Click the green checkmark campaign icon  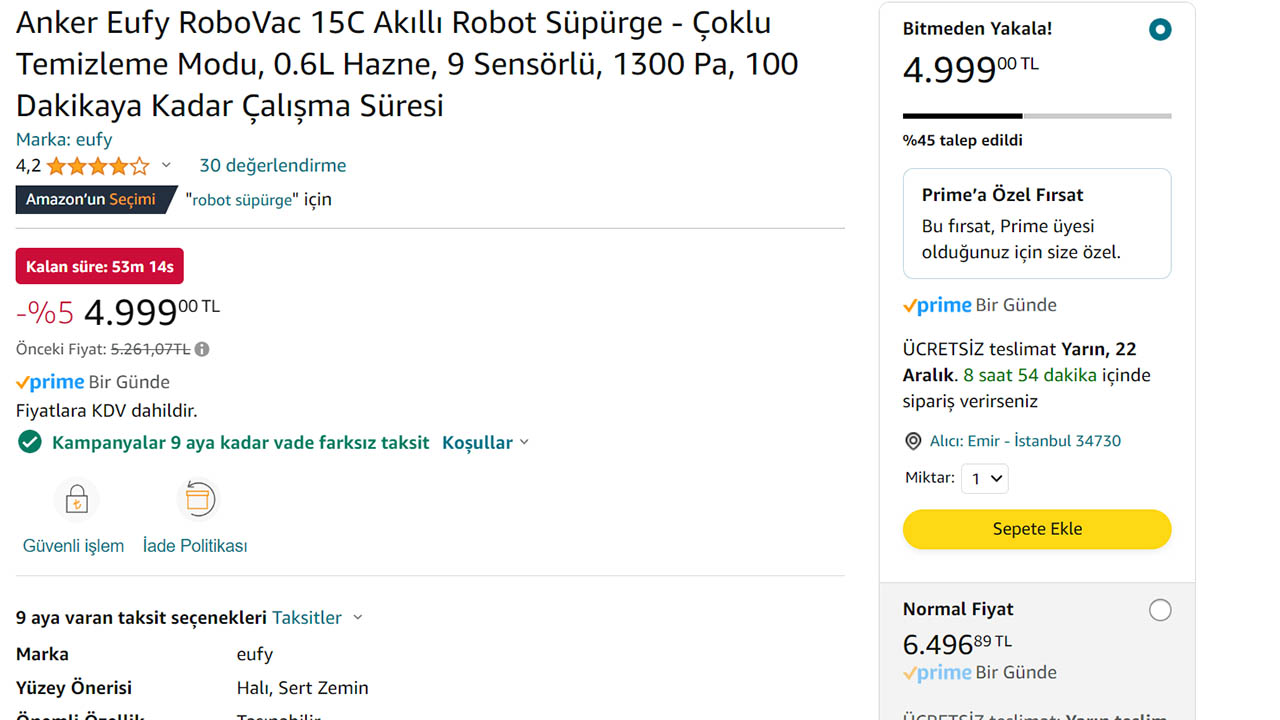pos(30,442)
